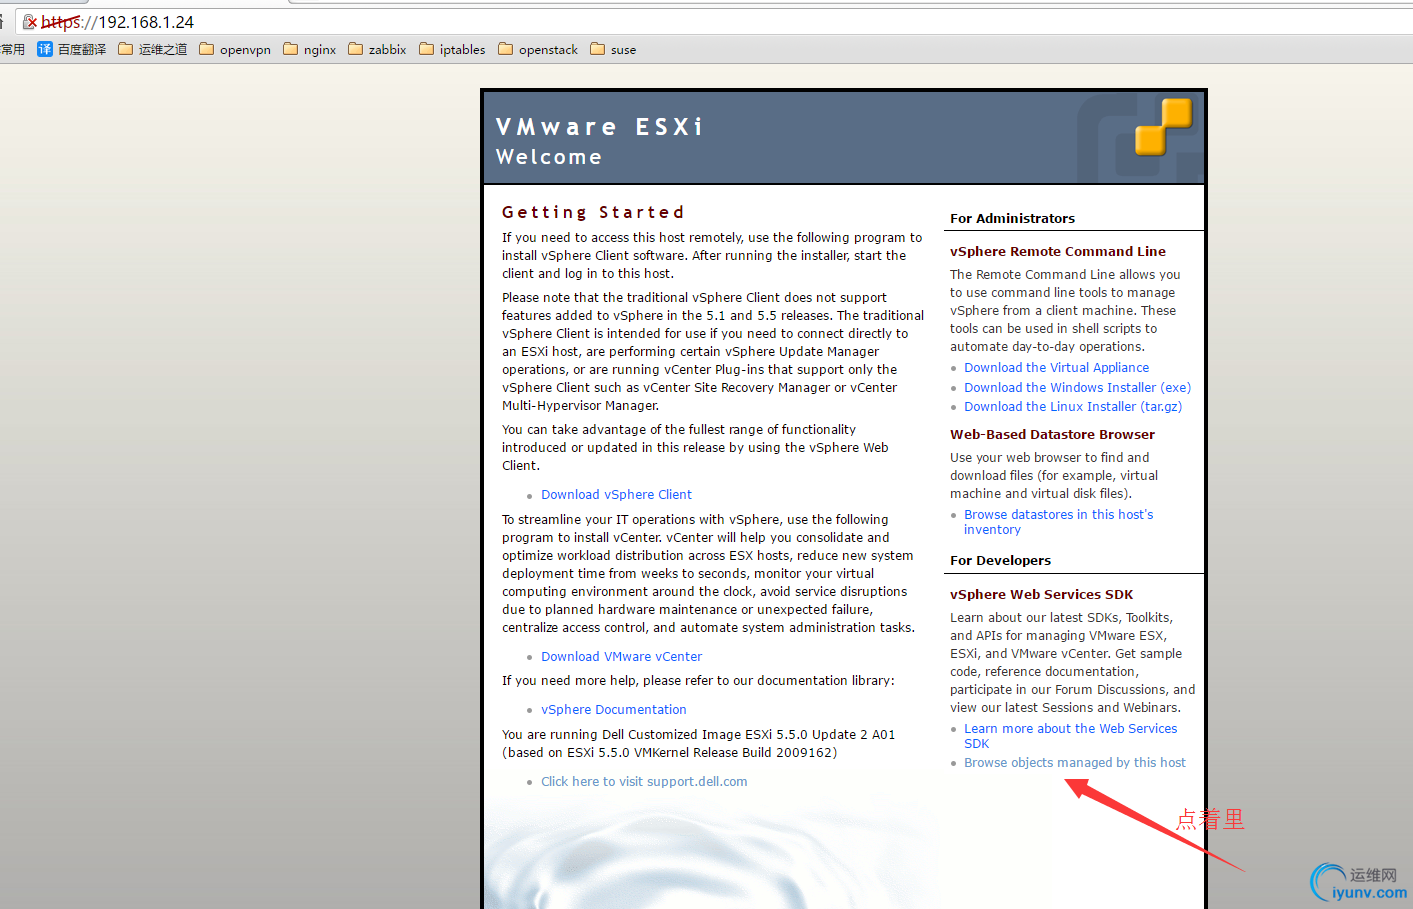Viewport: 1413px width, 909px height.
Task: Click here to visit support.dell.com link
Action: click(x=644, y=782)
